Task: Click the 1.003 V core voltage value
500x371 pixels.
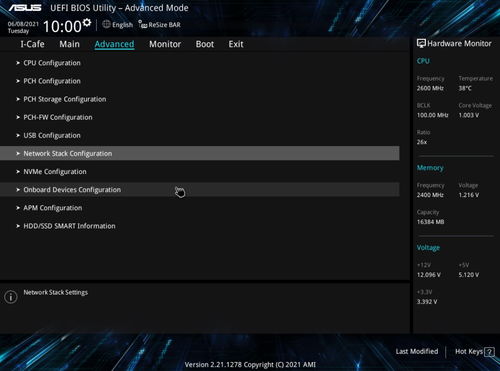Action: pos(469,115)
